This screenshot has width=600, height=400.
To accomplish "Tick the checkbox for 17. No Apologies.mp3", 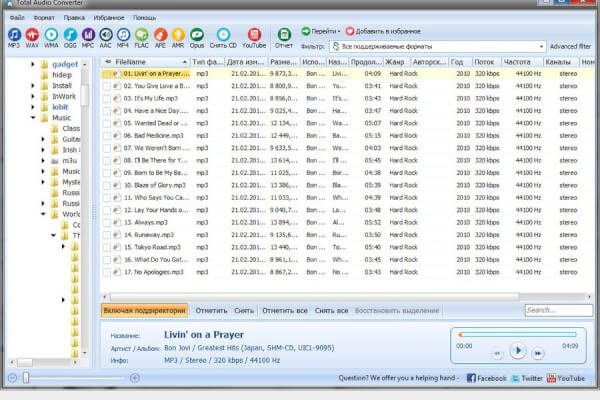I will point(107,273).
